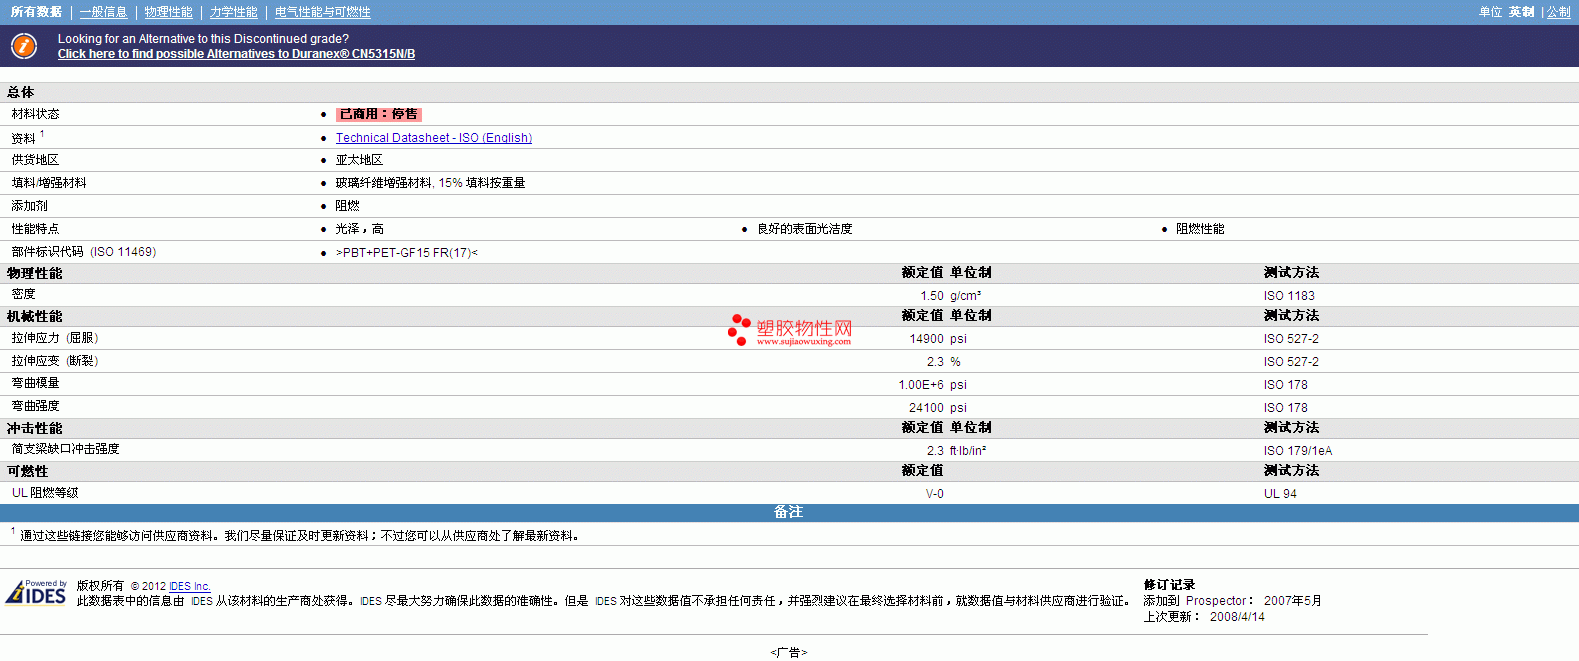1579x661 pixels.
Task: Click the 2007年5月 added-to-Prospector date
Action: coord(1293,601)
